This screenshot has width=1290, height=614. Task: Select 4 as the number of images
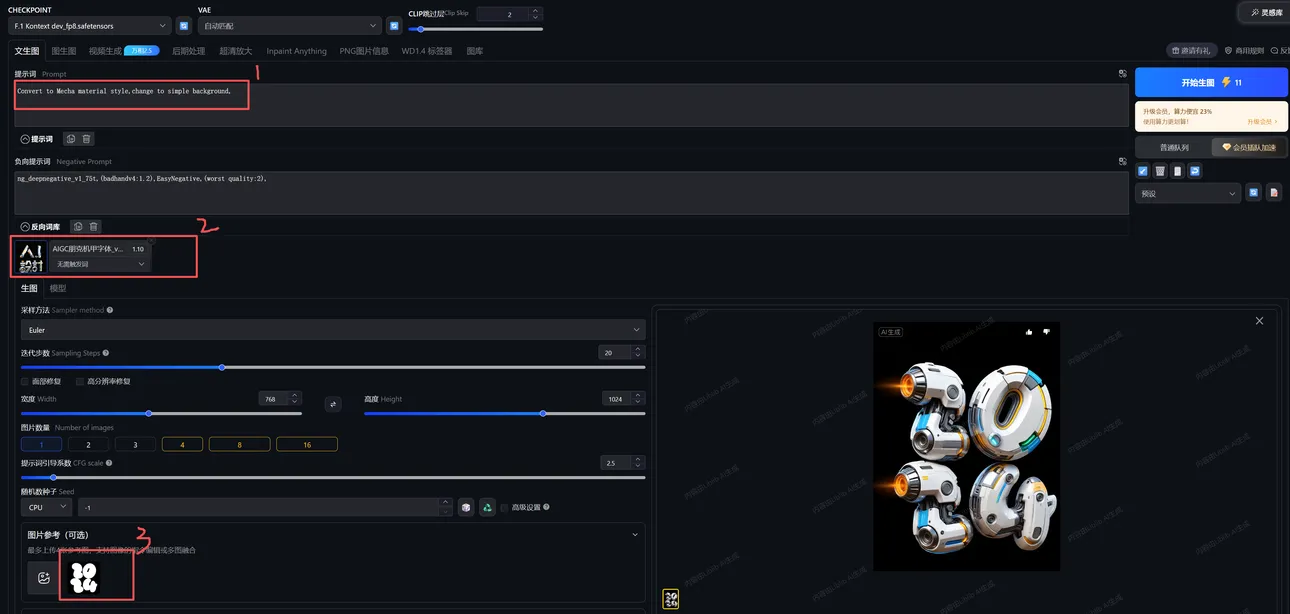coord(182,444)
